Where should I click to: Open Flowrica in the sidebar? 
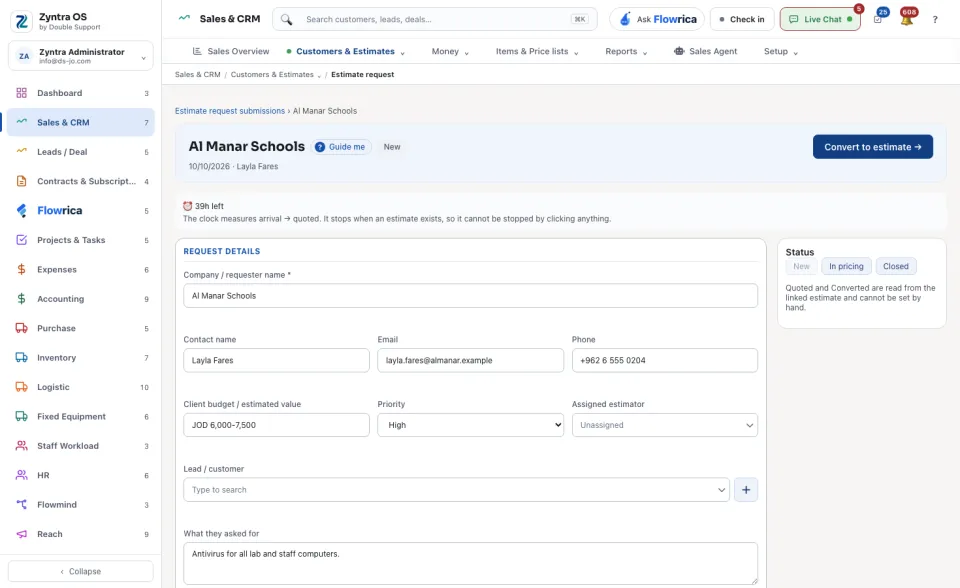(x=59, y=211)
